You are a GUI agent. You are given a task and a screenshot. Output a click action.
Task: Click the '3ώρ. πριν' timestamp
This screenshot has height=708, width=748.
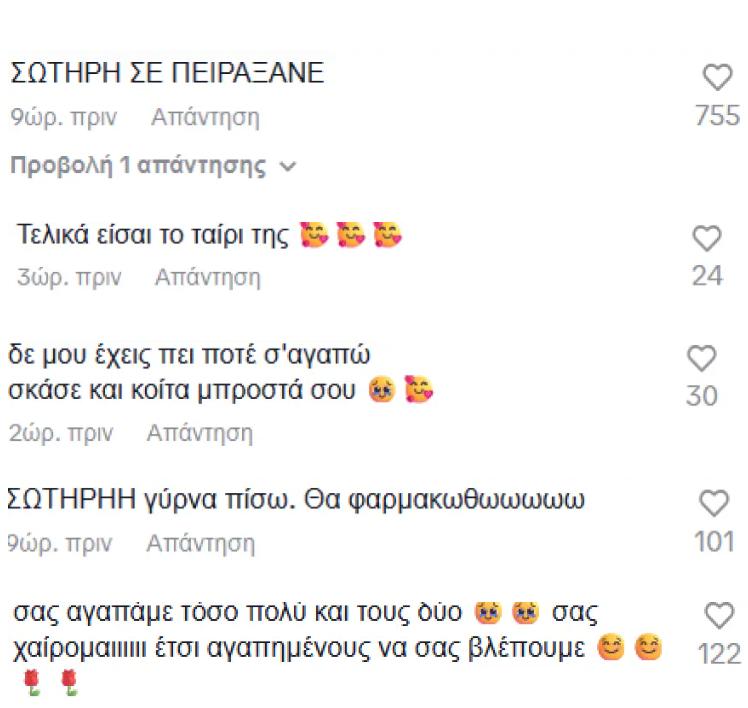[x=69, y=278]
